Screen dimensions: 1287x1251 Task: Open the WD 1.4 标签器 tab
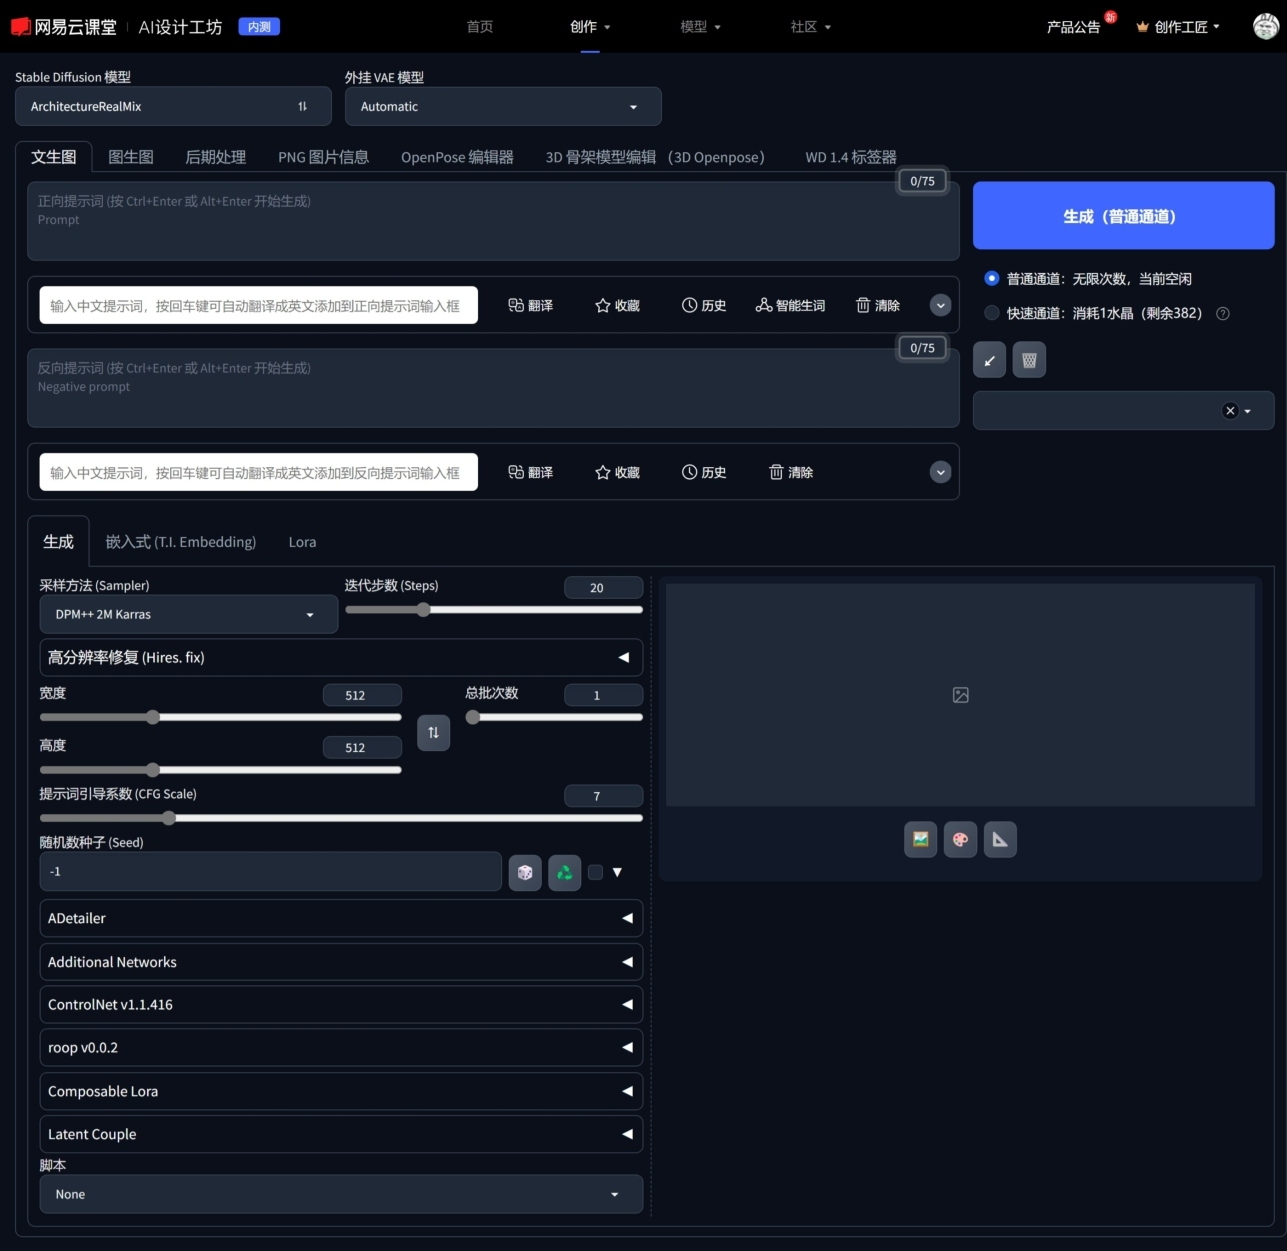pos(851,157)
